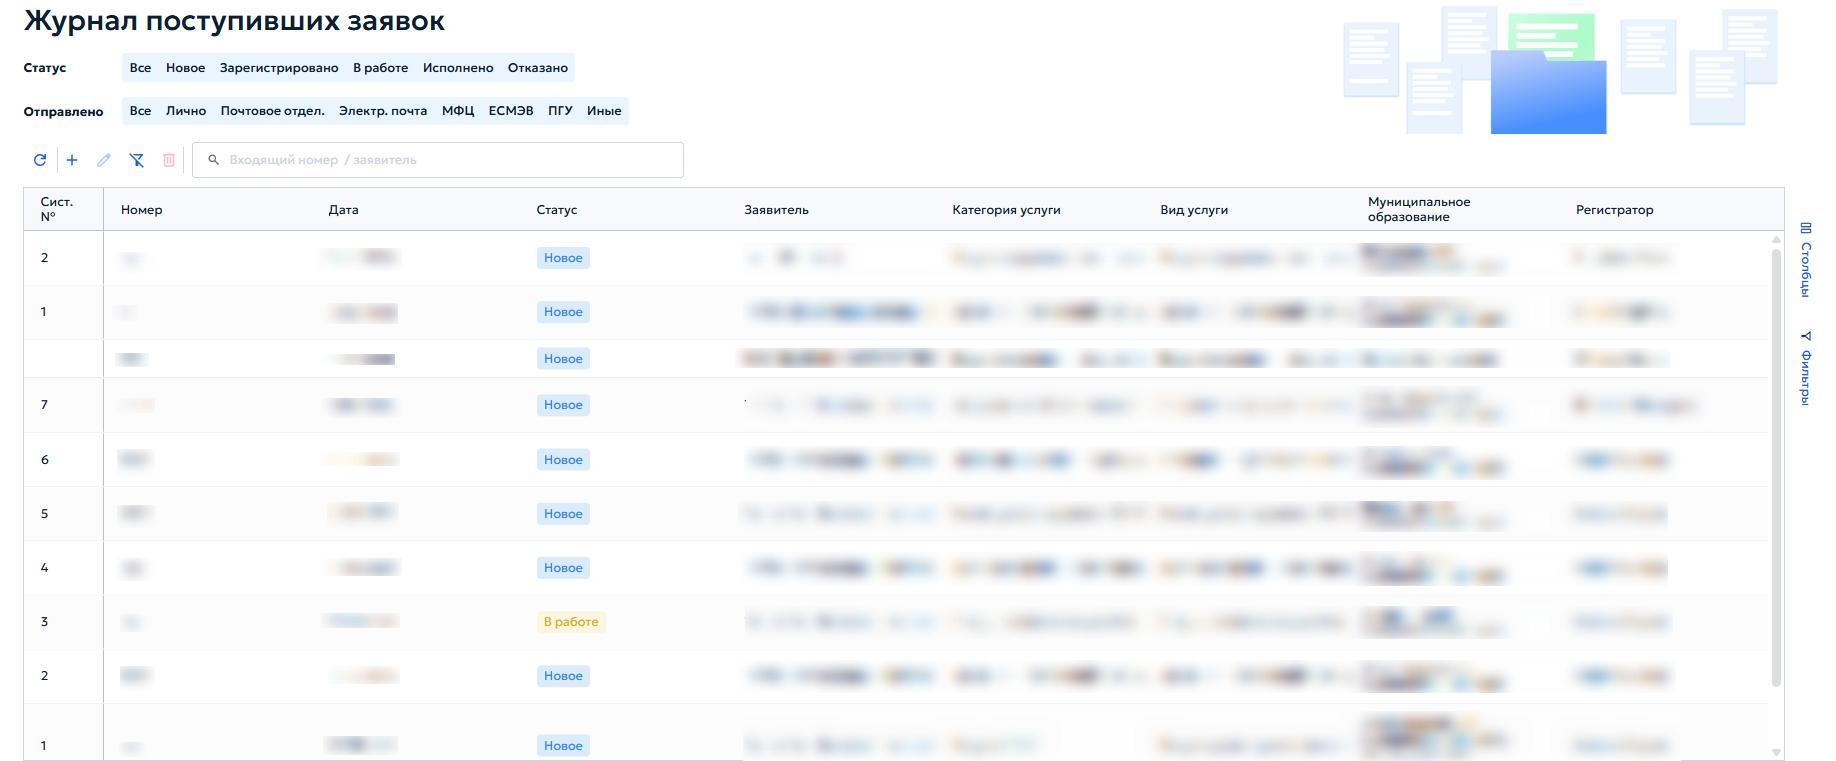Viewport: 1836px width, 761px height.
Task: Click the Новое status badge in row 5
Action: [x=563, y=514]
